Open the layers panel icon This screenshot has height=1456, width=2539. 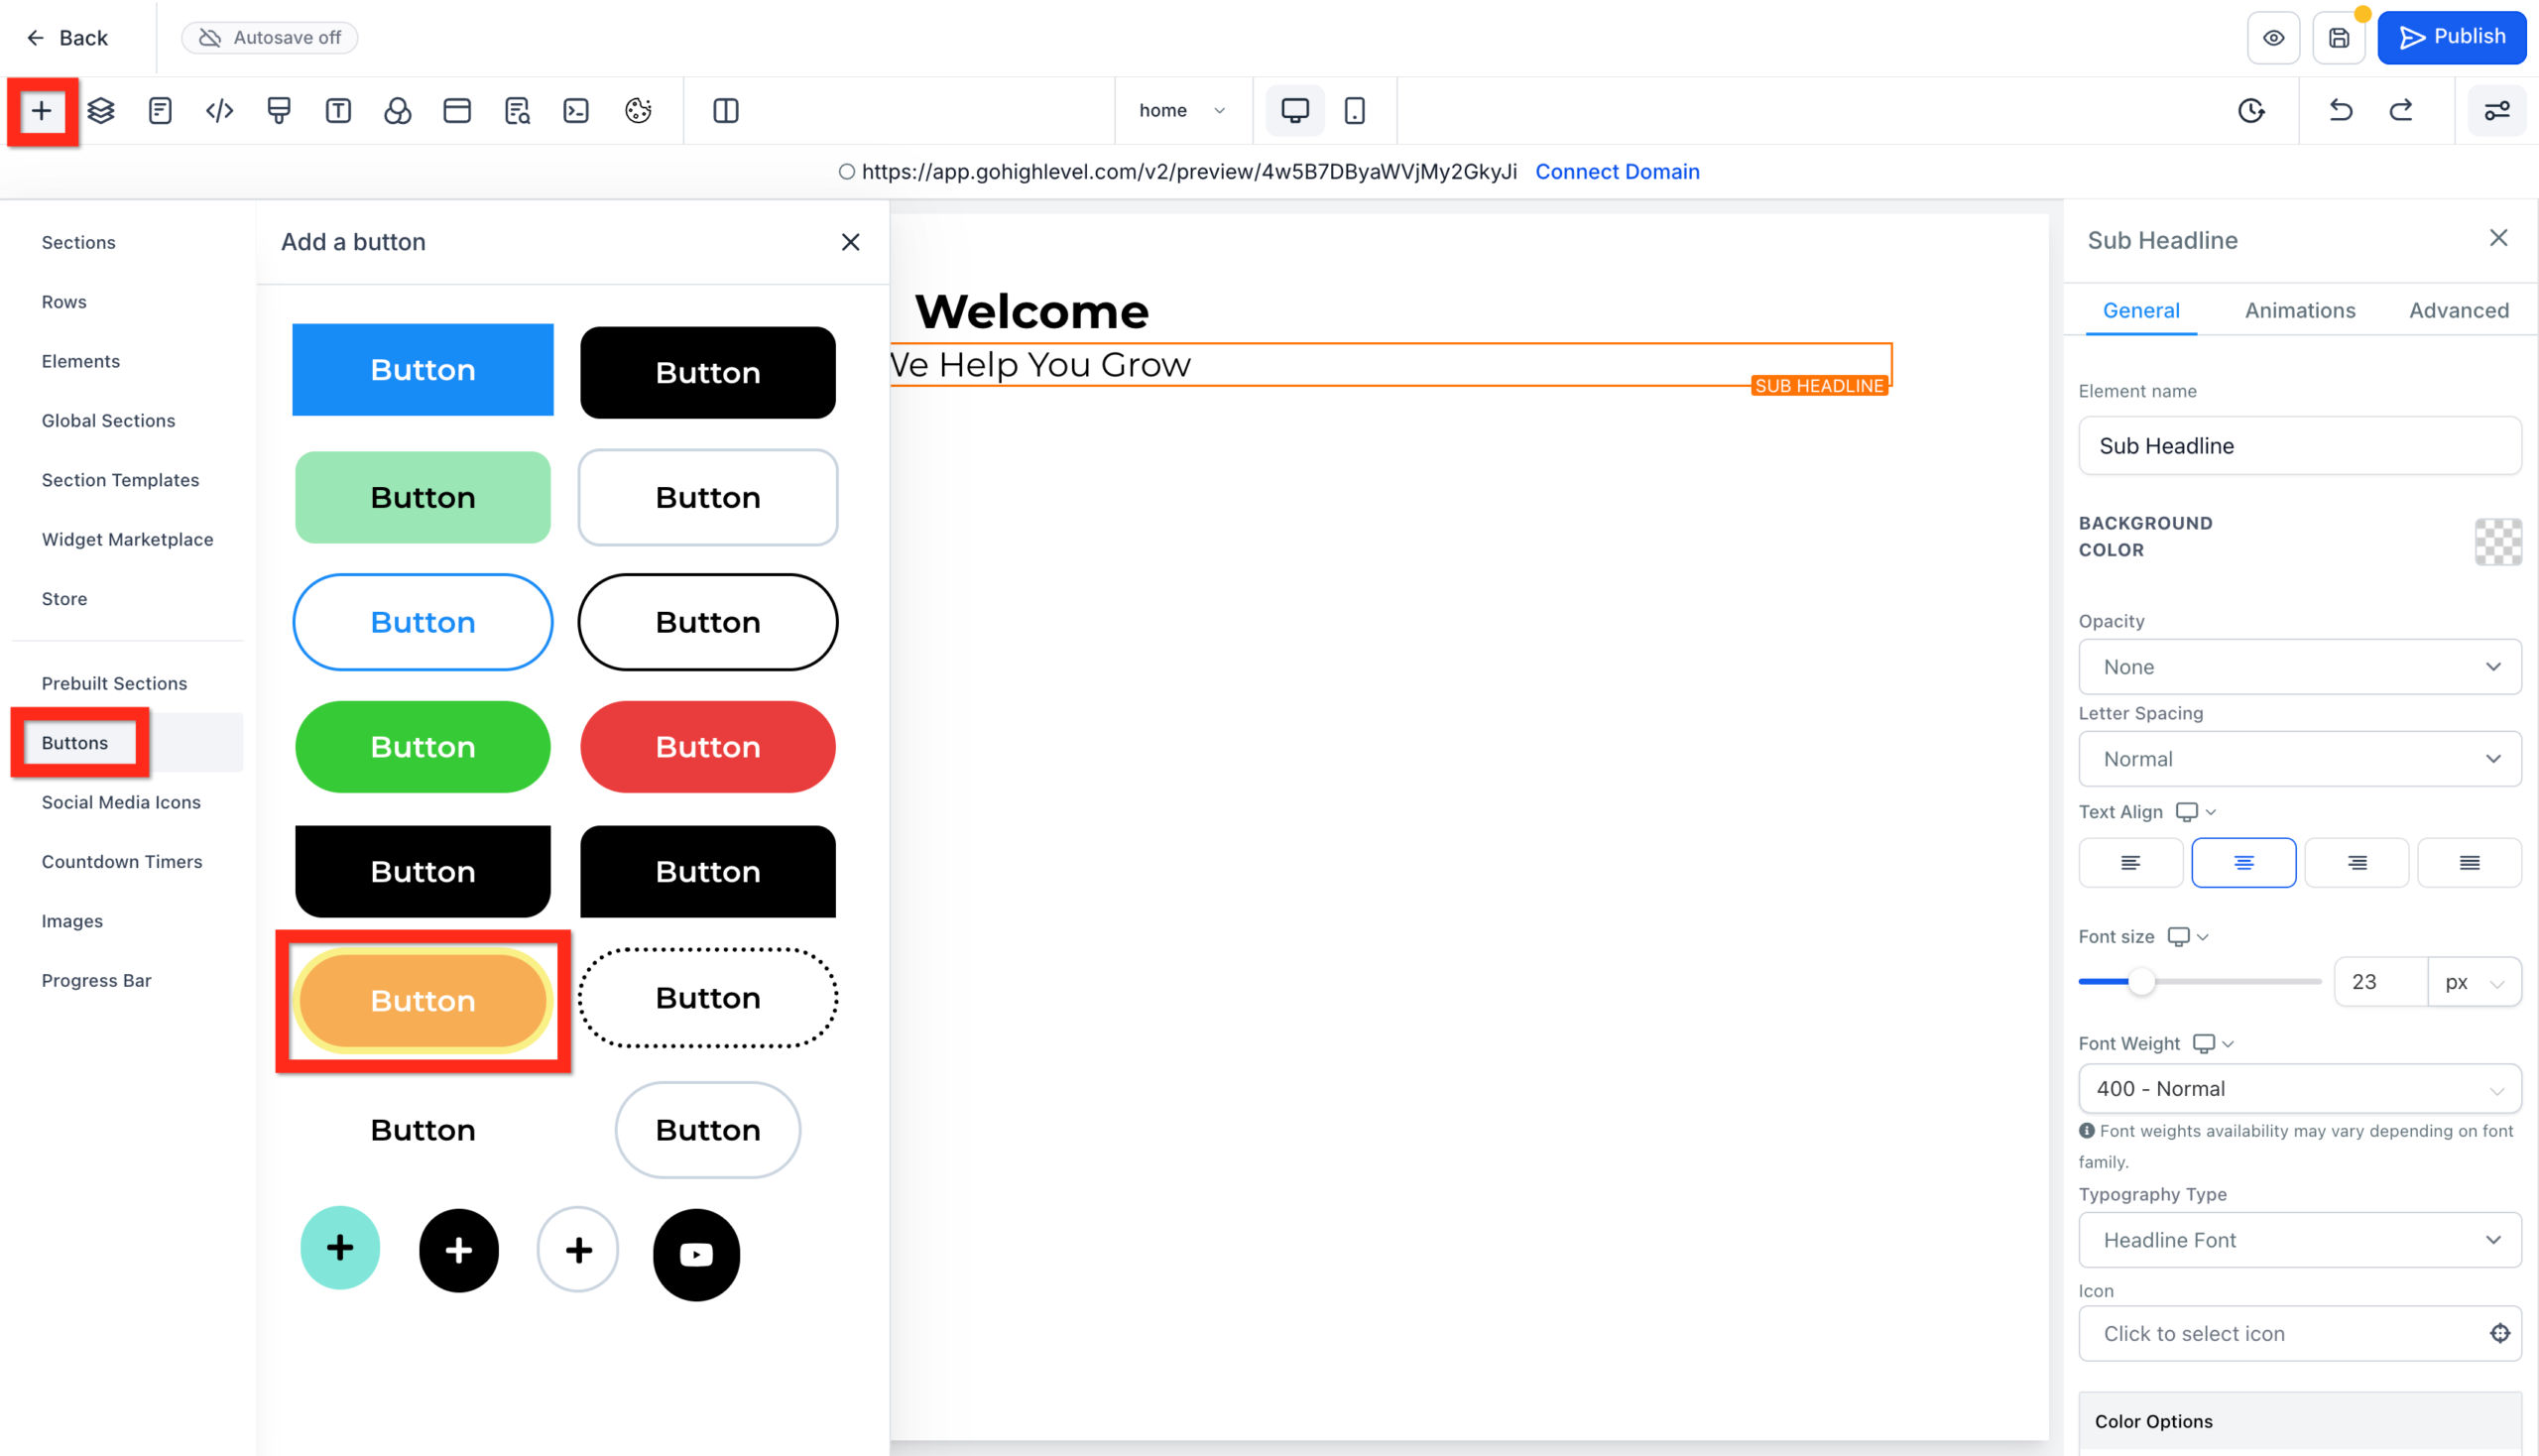(x=100, y=111)
